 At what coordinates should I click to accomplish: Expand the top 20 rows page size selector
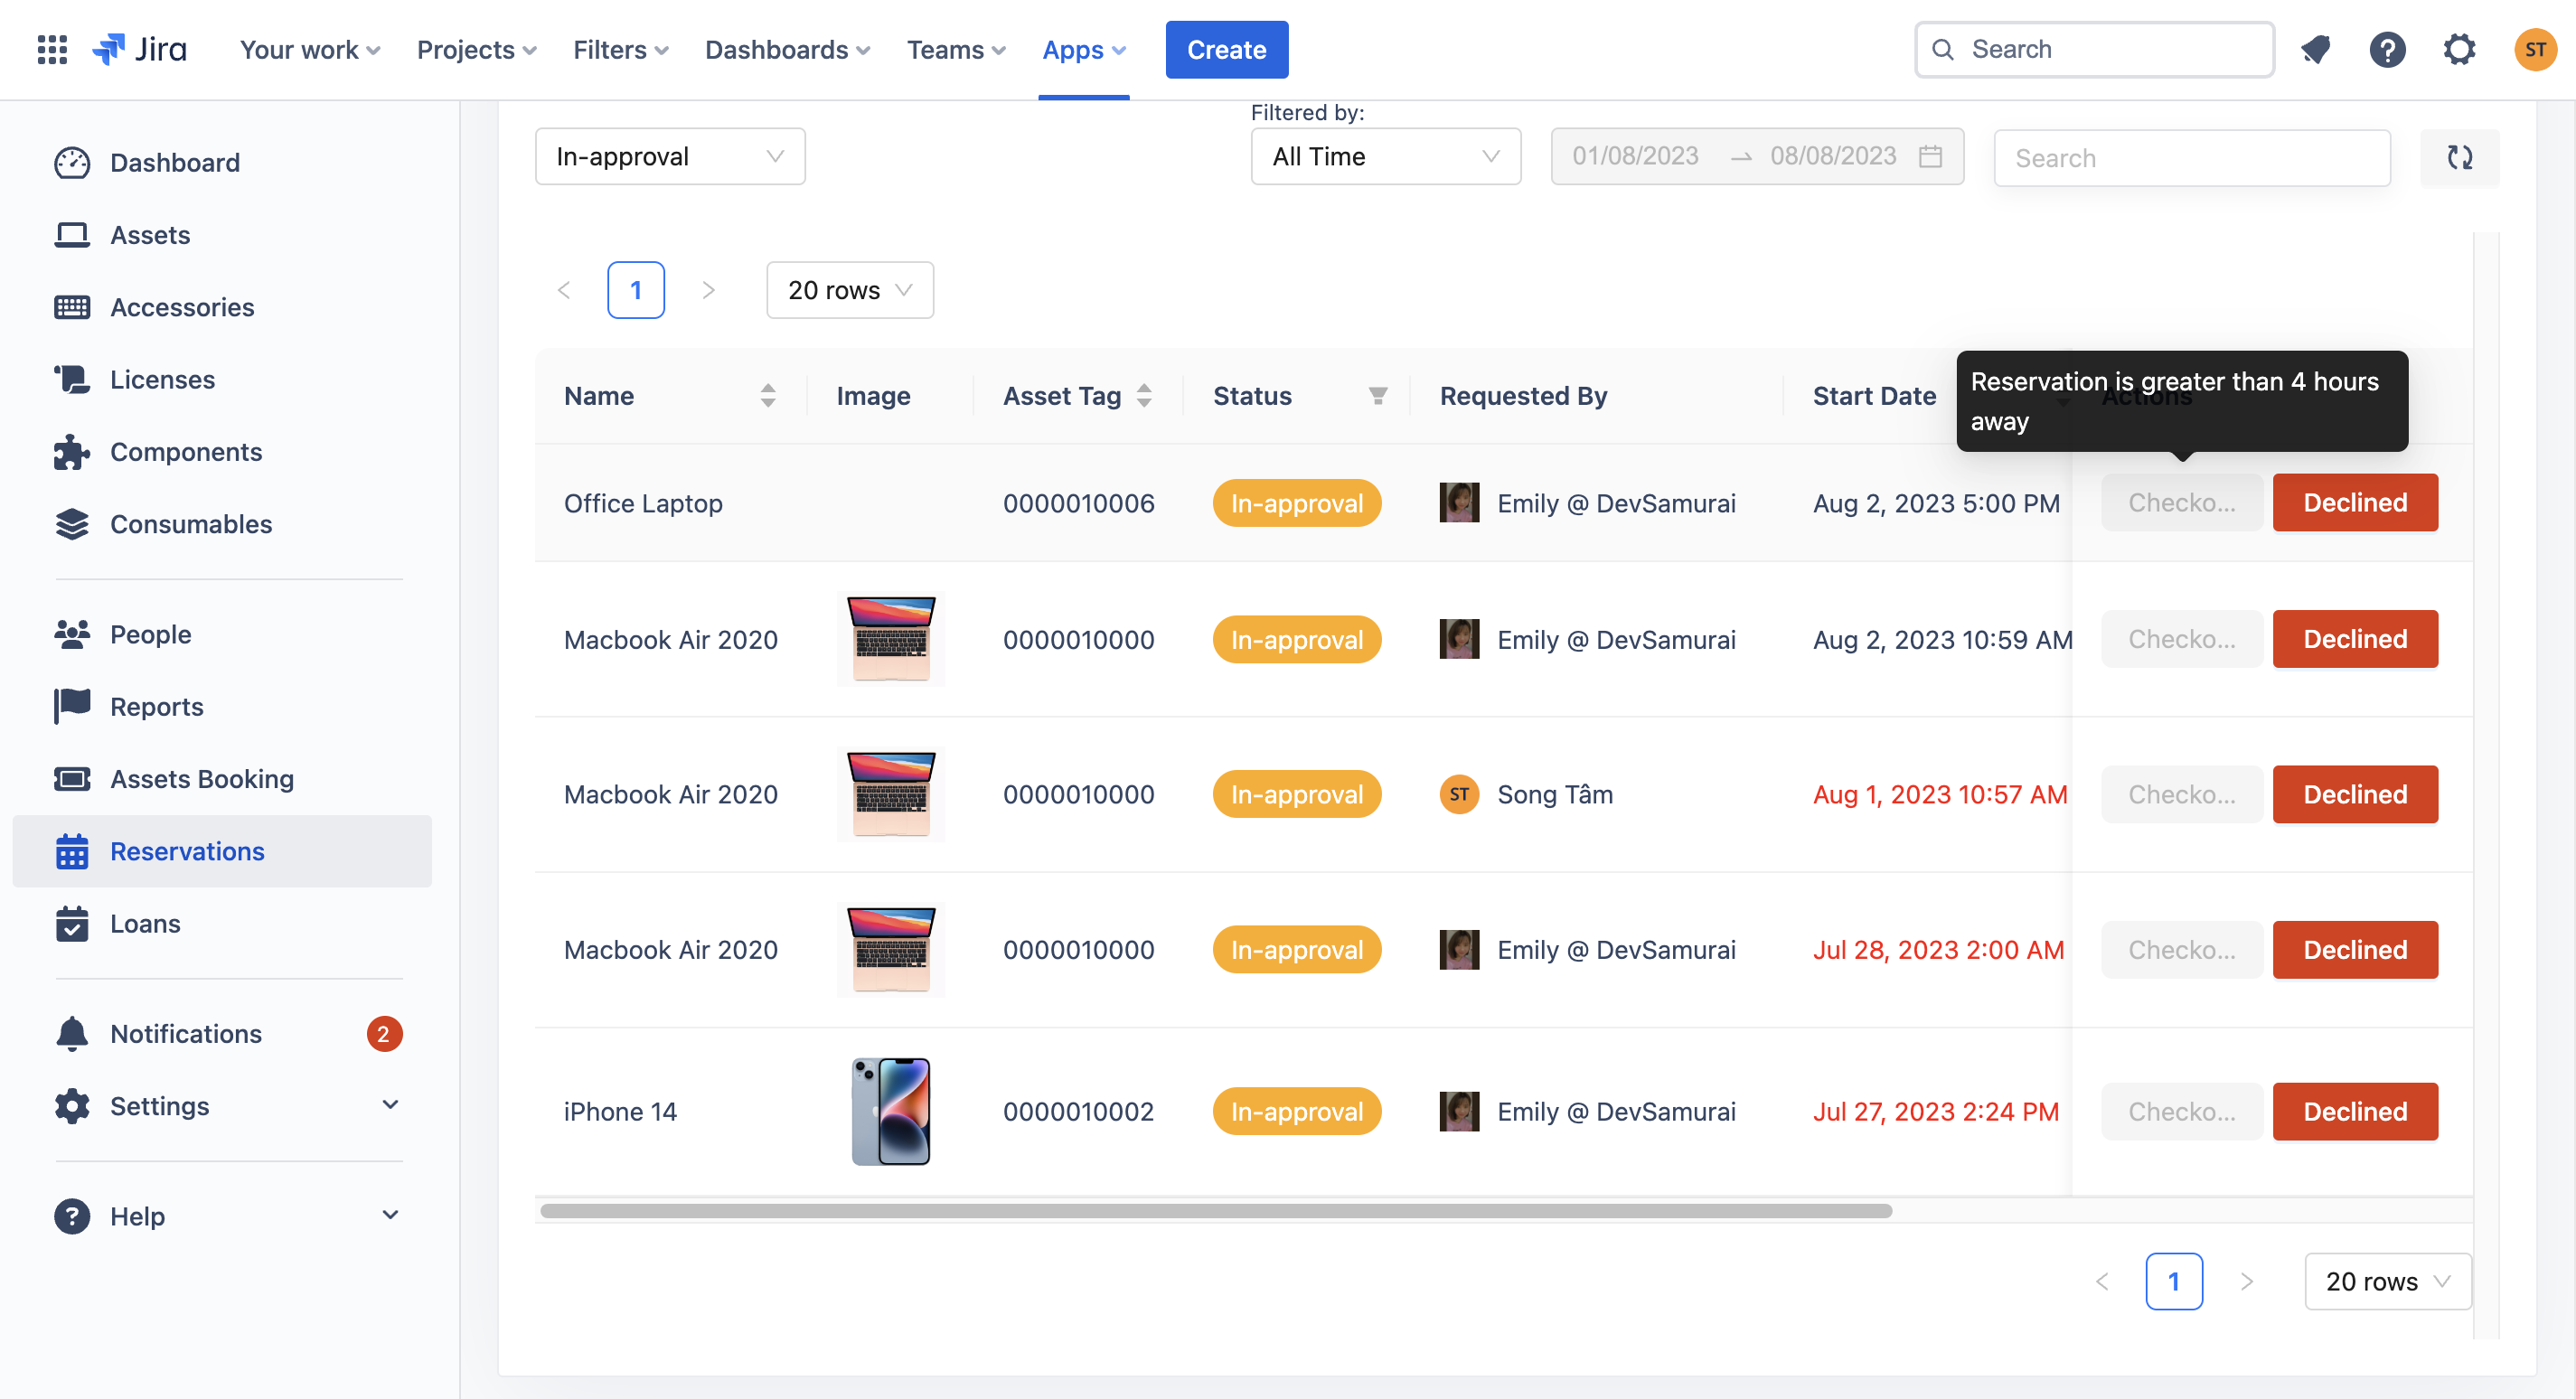(849, 290)
